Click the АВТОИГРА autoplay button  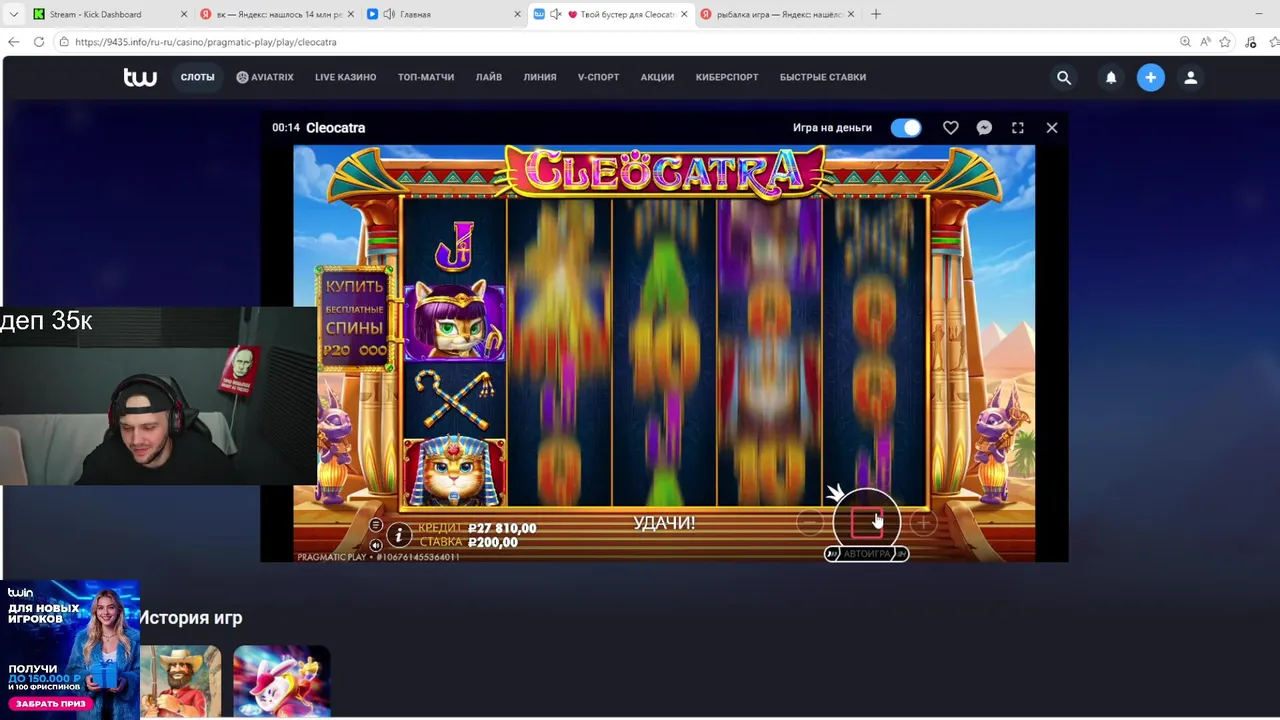pyautogui.click(x=866, y=554)
